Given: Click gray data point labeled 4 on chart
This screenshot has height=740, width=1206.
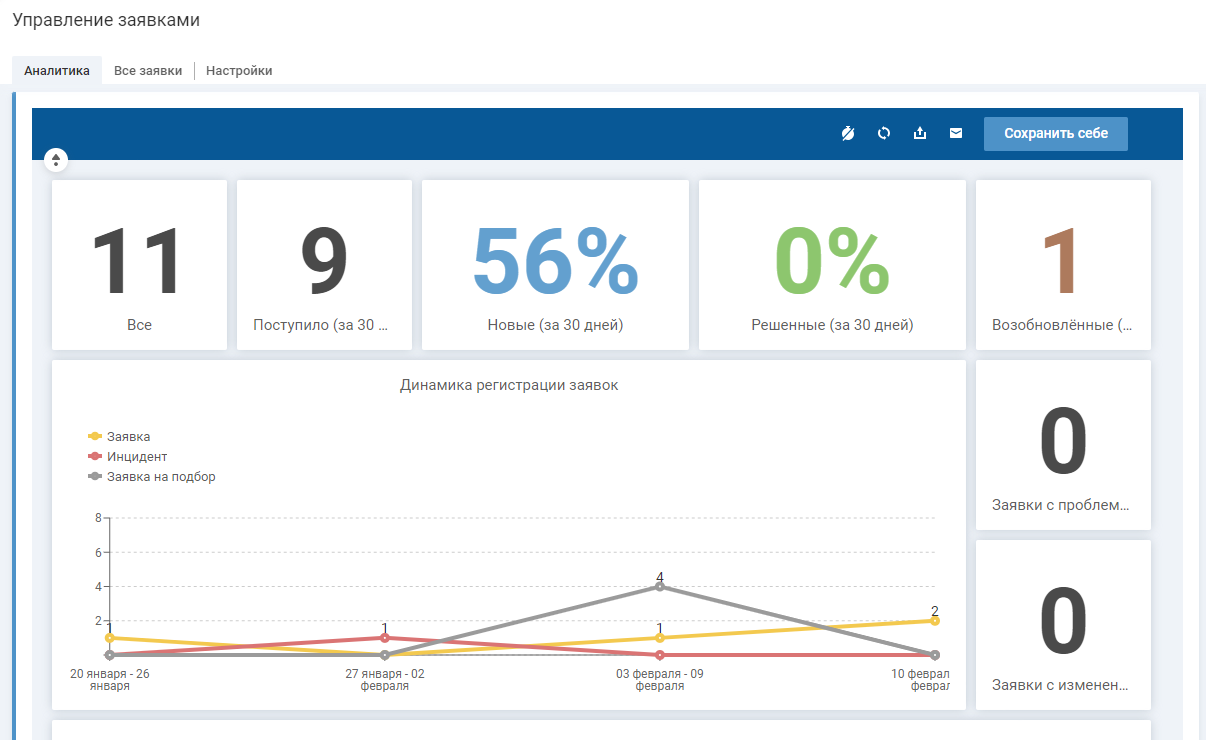Looking at the screenshot, I should click(x=659, y=587).
